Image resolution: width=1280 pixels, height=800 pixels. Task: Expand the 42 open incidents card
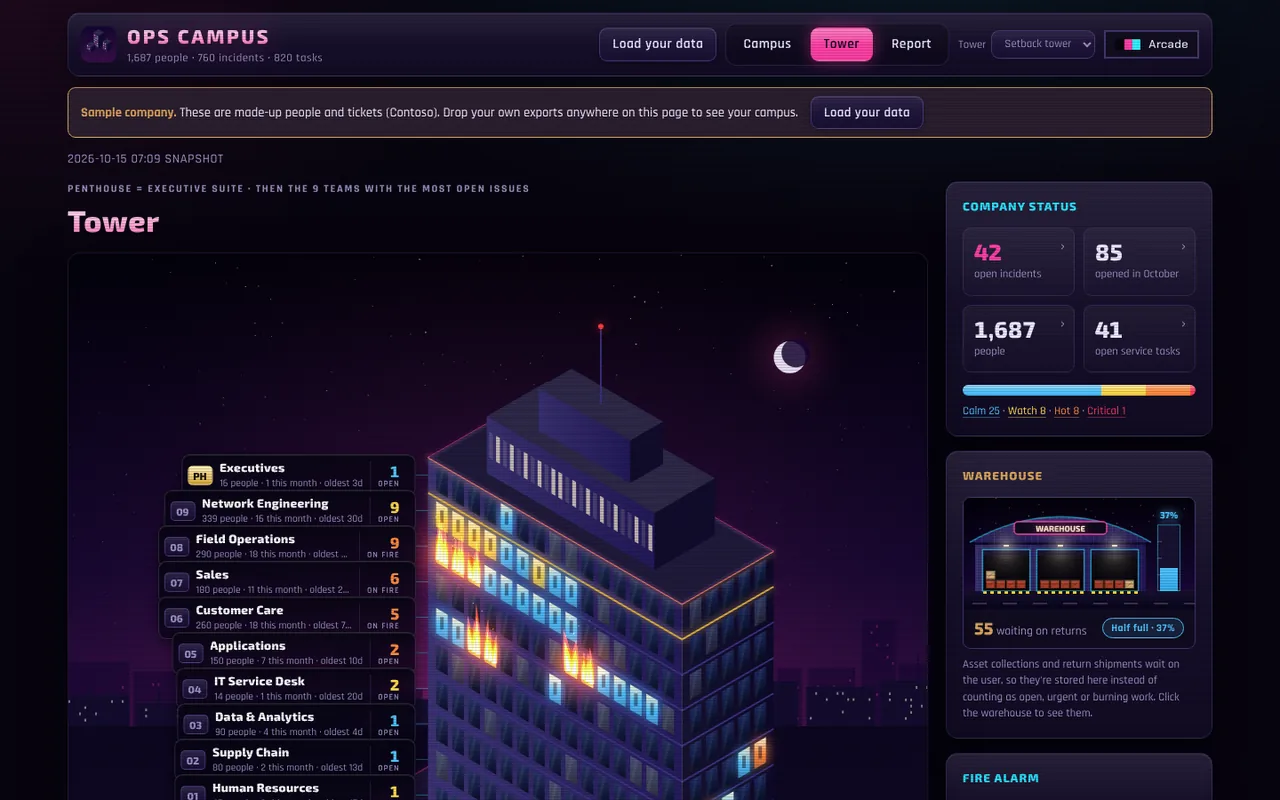click(1018, 261)
